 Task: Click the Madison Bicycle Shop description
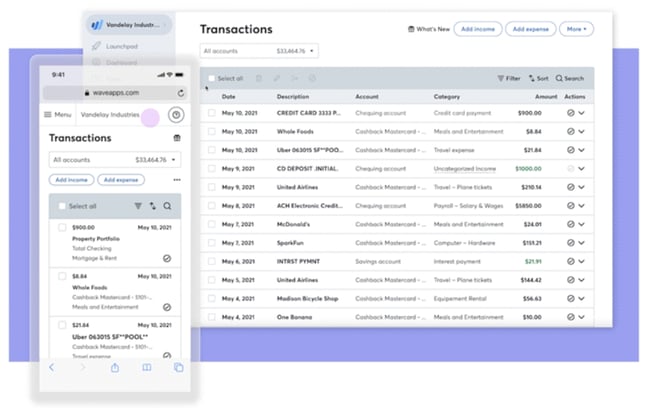tap(308, 298)
